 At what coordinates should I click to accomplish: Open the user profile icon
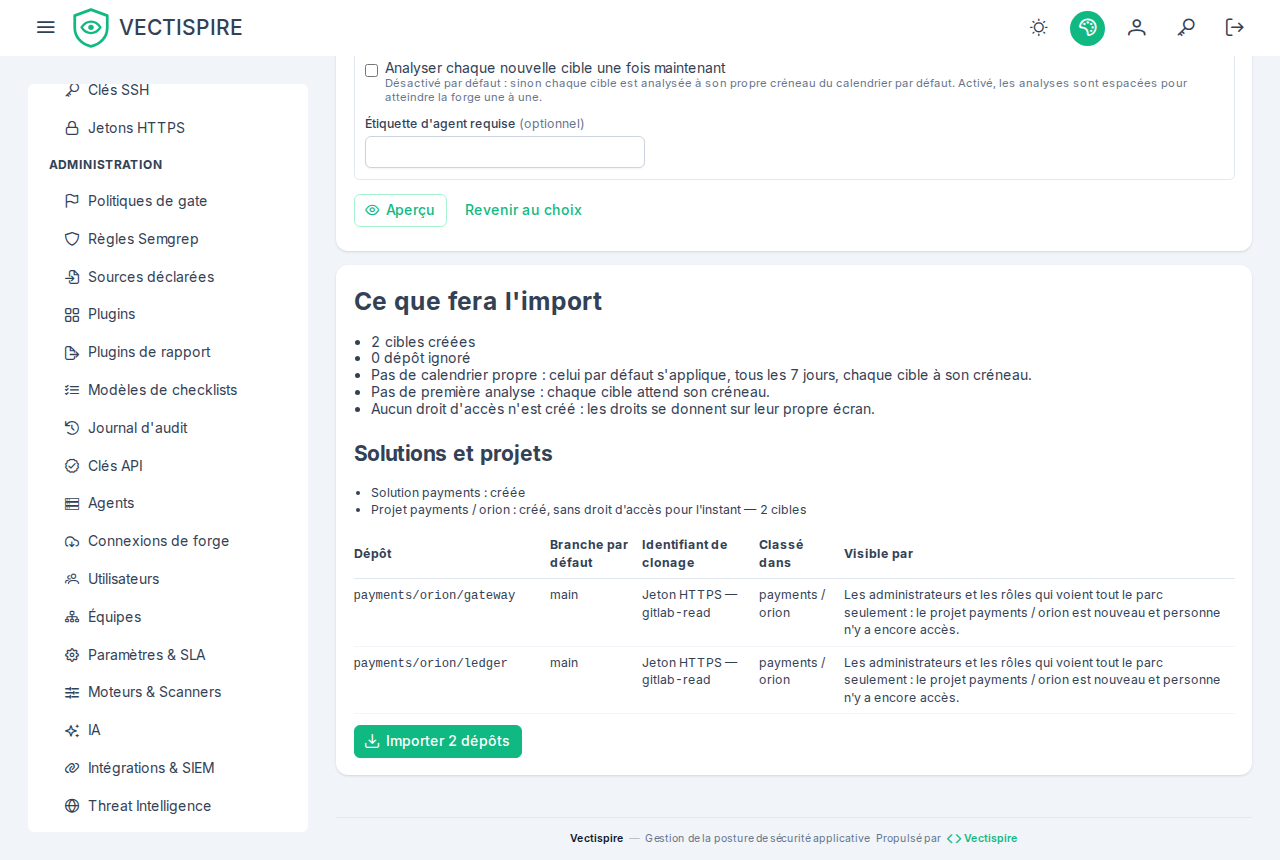coord(1137,27)
